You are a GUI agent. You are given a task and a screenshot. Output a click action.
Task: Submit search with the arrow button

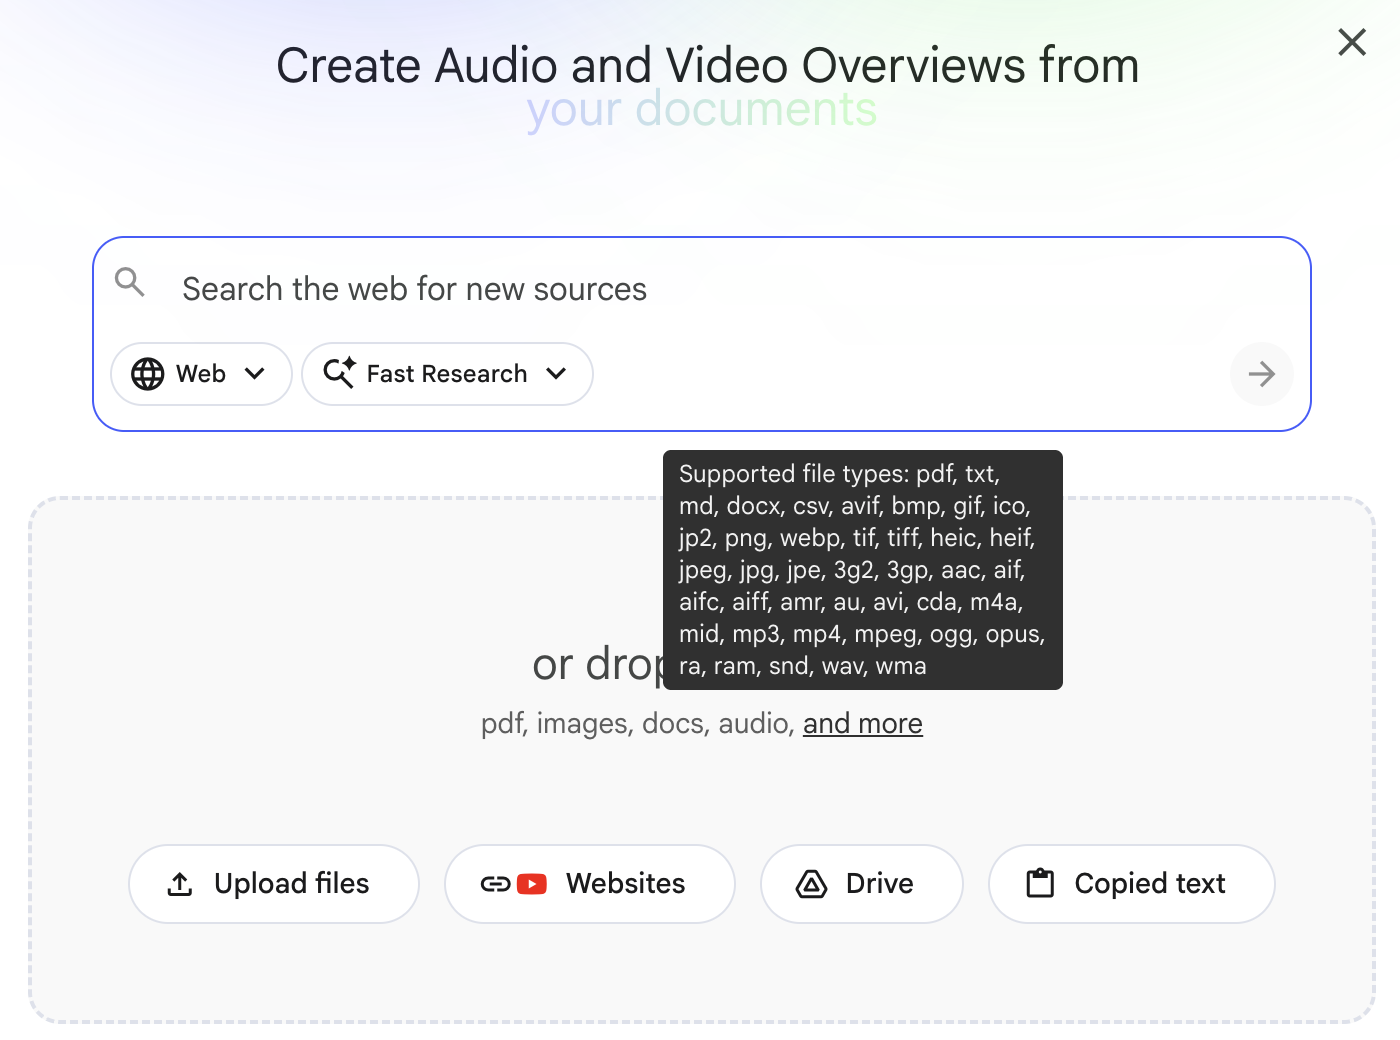coord(1261,374)
